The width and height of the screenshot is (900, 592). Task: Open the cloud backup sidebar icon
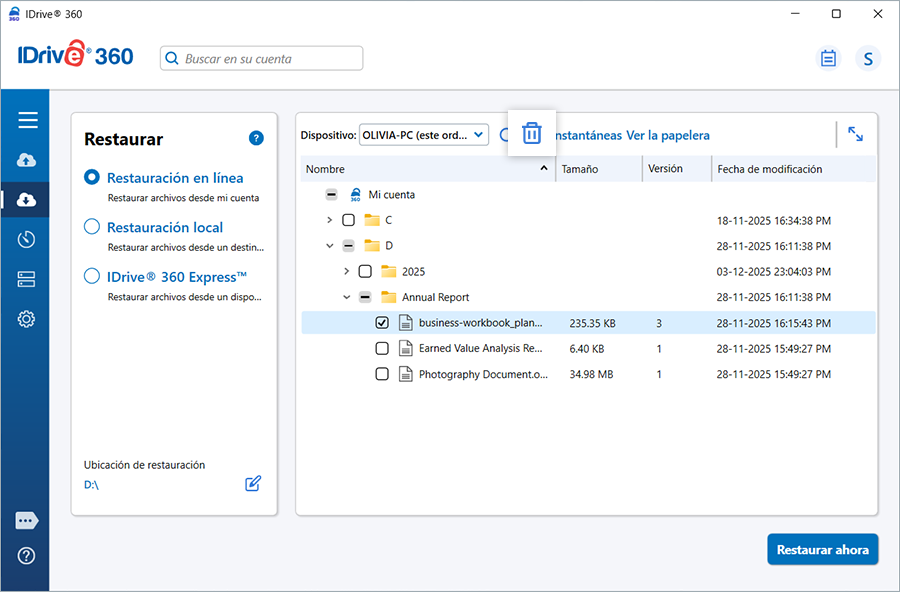point(27,160)
